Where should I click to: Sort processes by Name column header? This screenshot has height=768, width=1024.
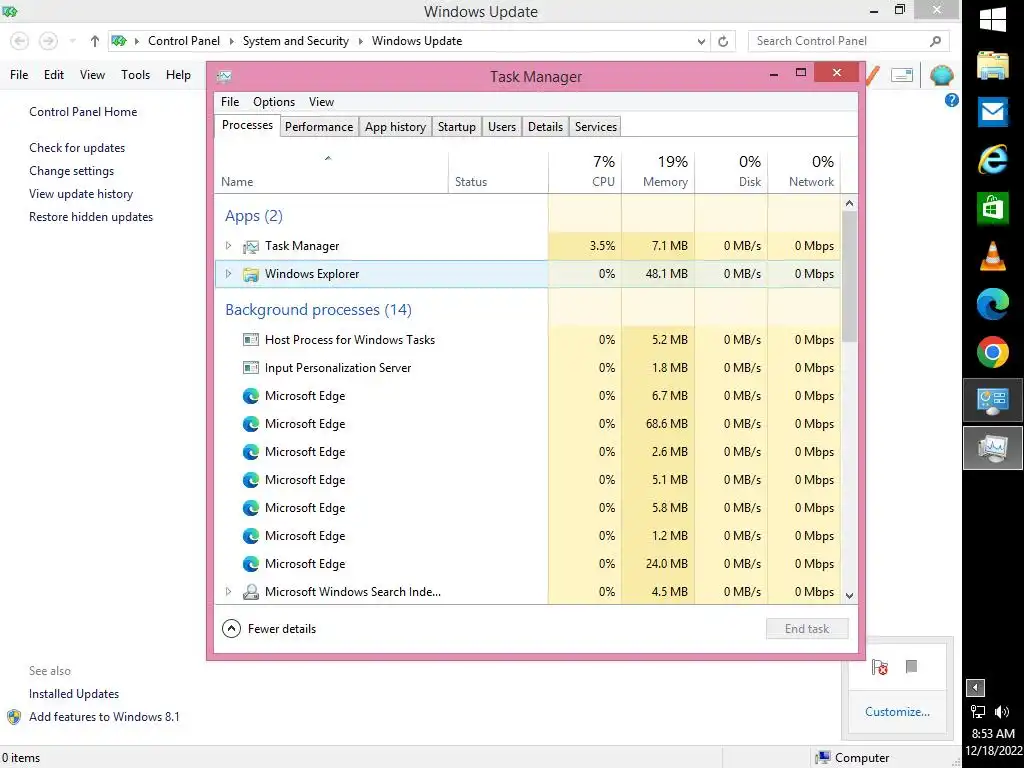(x=331, y=172)
